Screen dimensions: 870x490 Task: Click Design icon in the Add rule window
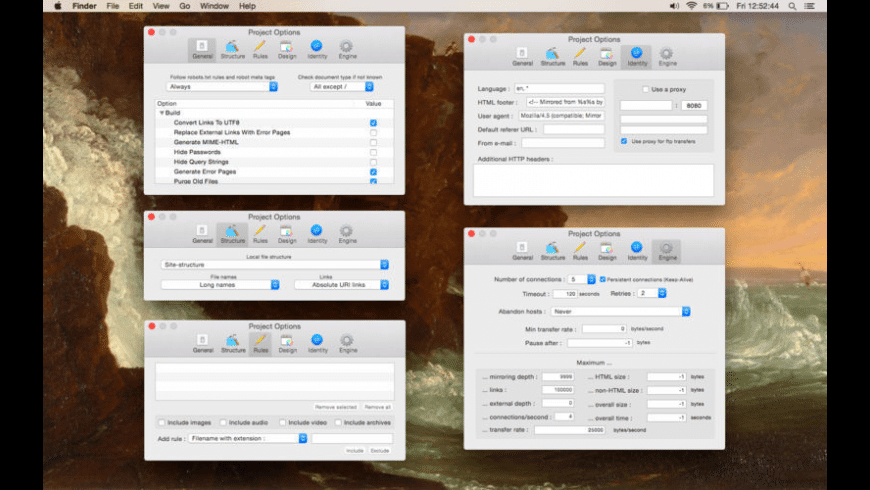(x=287, y=343)
